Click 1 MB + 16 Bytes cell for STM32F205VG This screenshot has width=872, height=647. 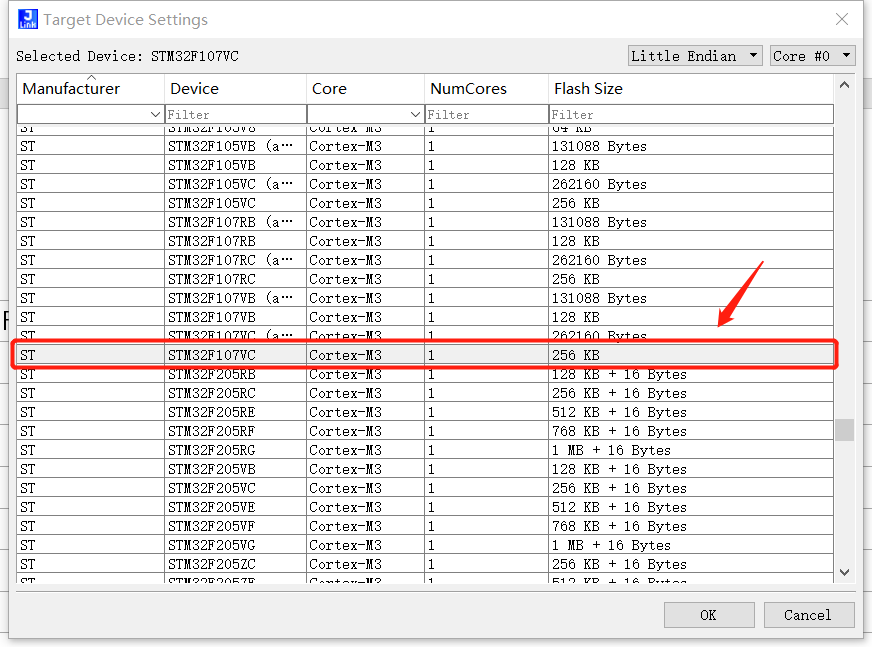pos(691,545)
